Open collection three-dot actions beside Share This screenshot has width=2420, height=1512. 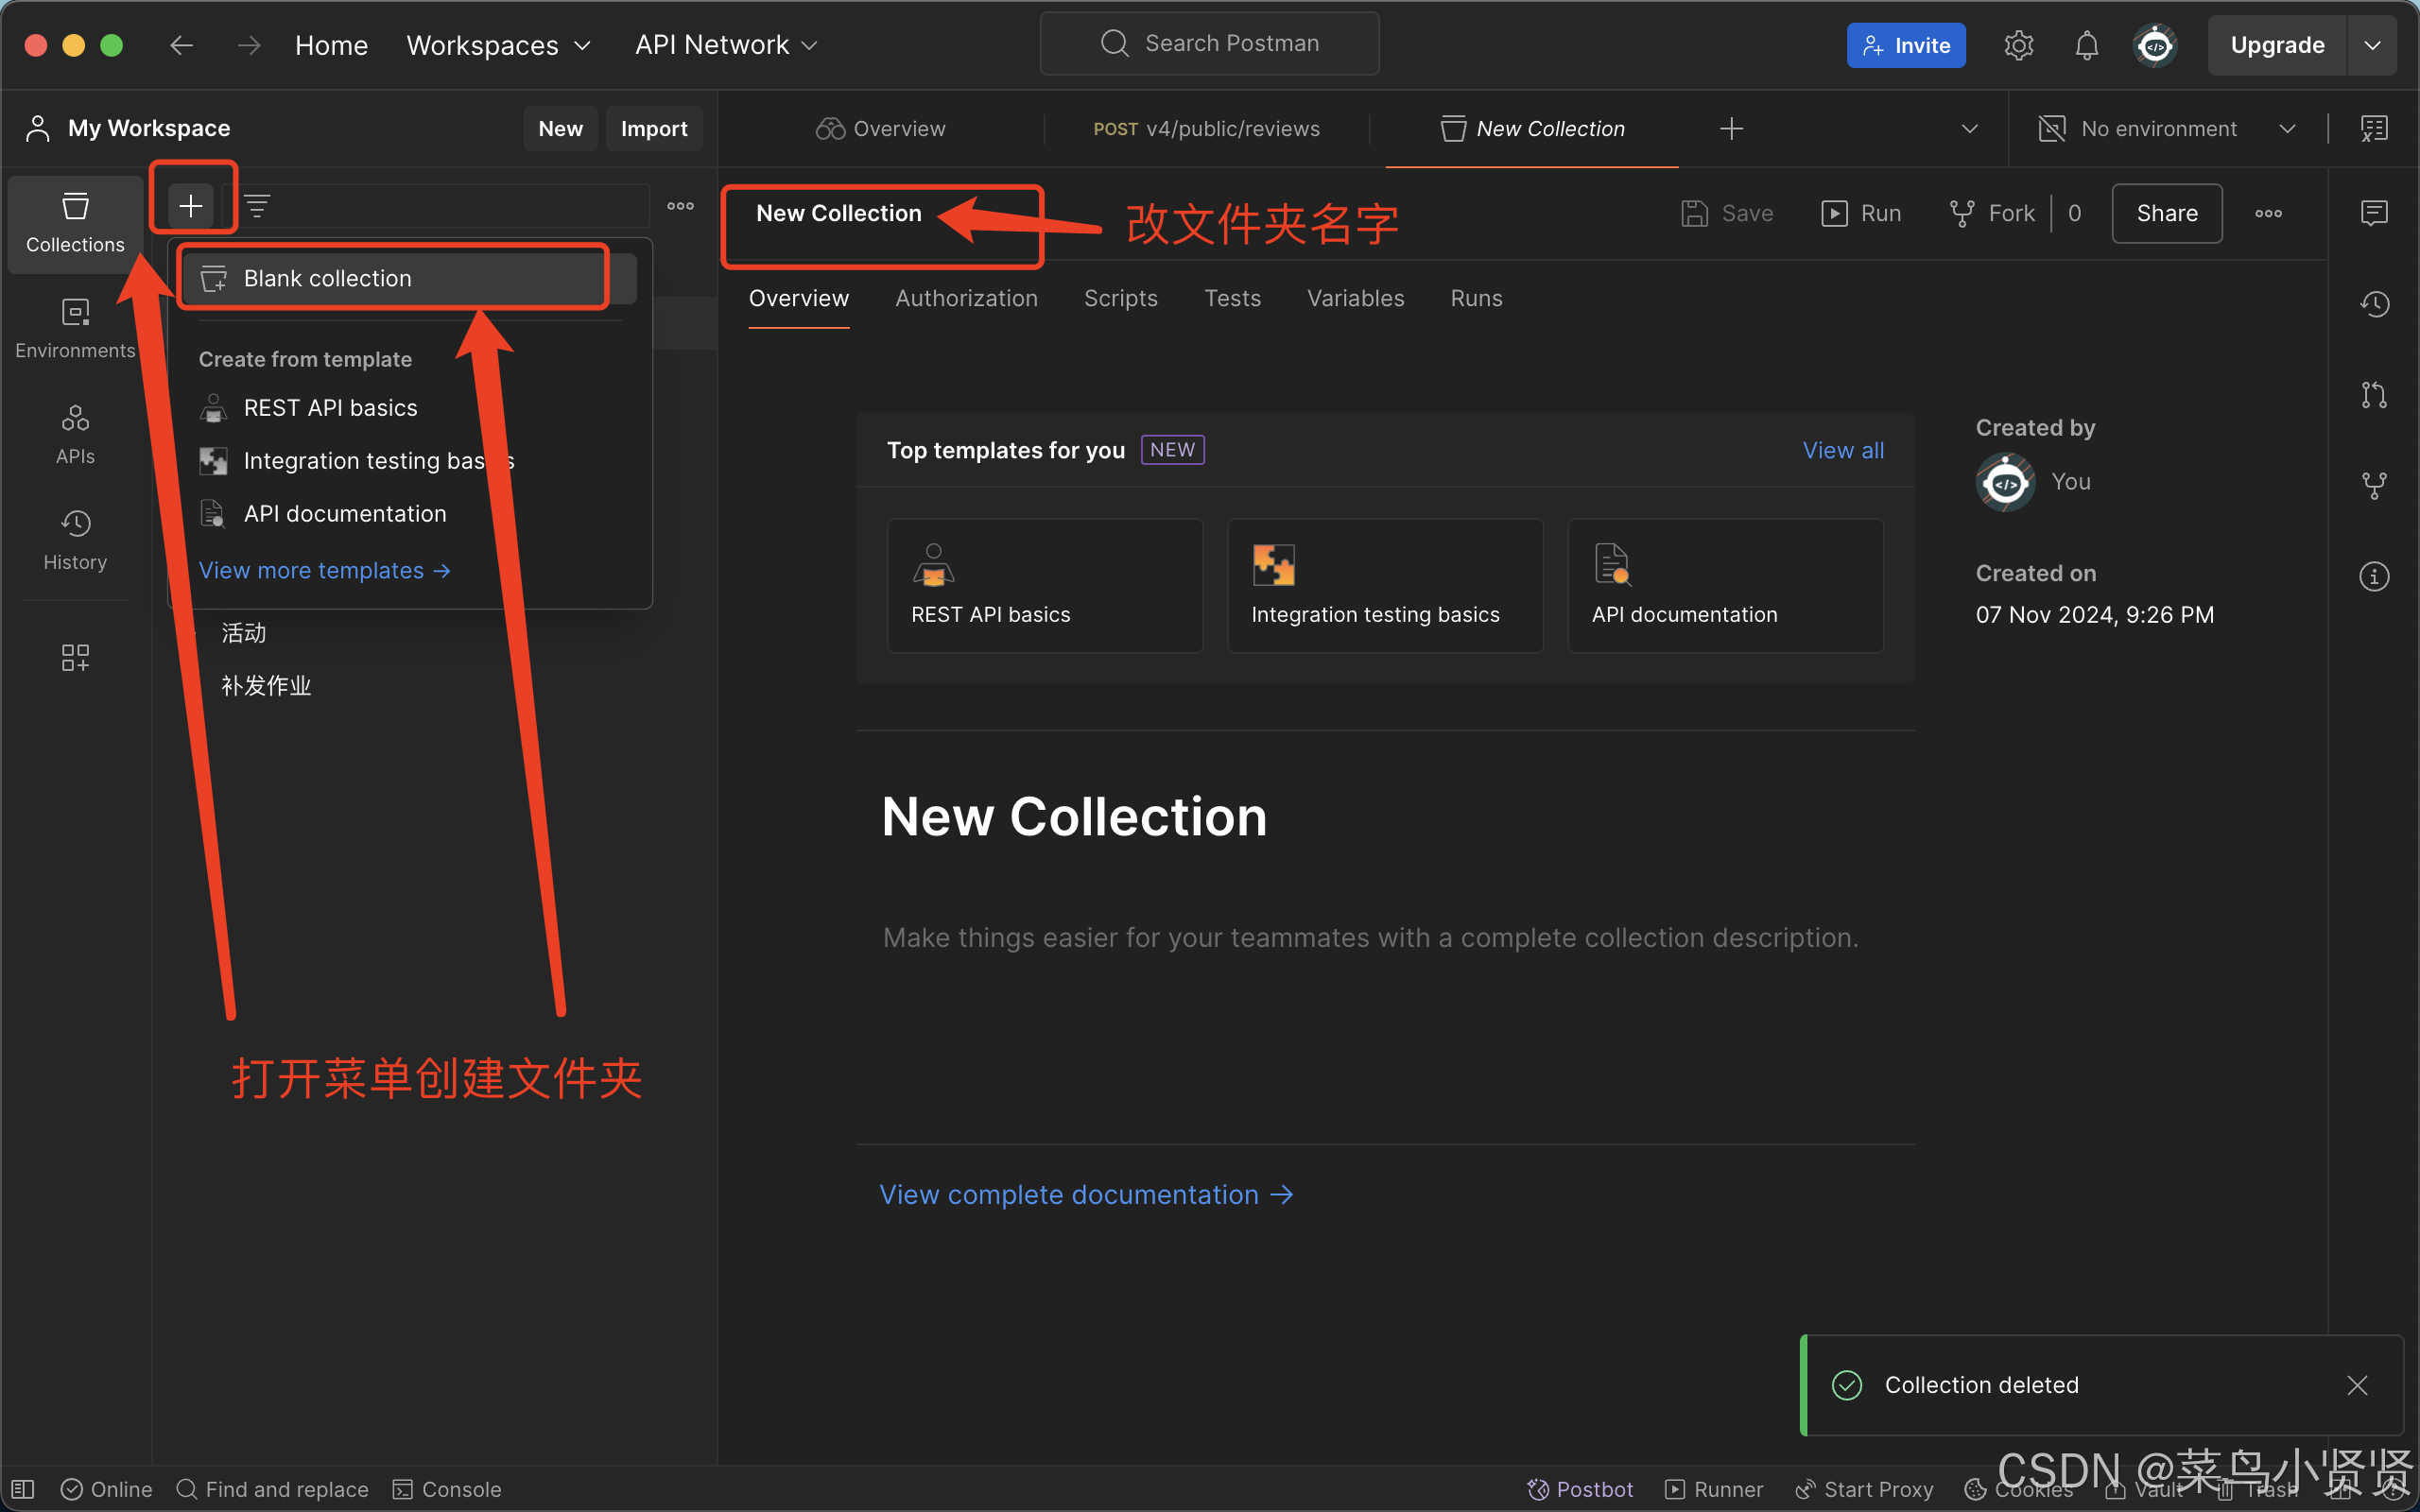(x=2269, y=213)
